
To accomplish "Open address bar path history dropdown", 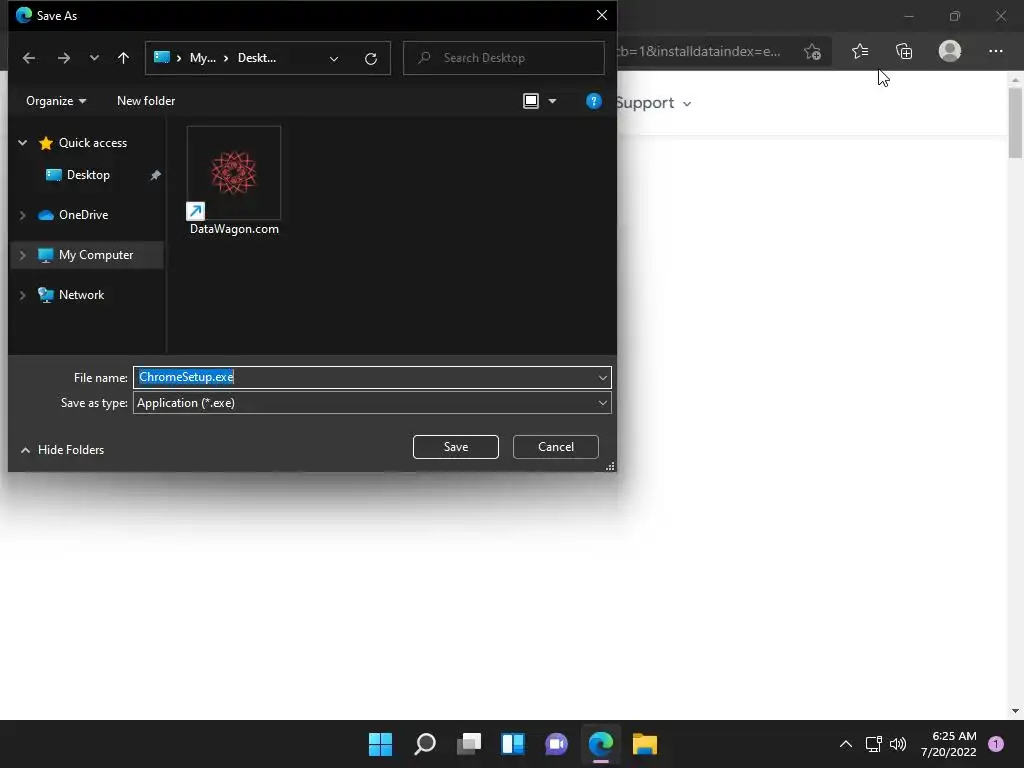I will pos(334,59).
